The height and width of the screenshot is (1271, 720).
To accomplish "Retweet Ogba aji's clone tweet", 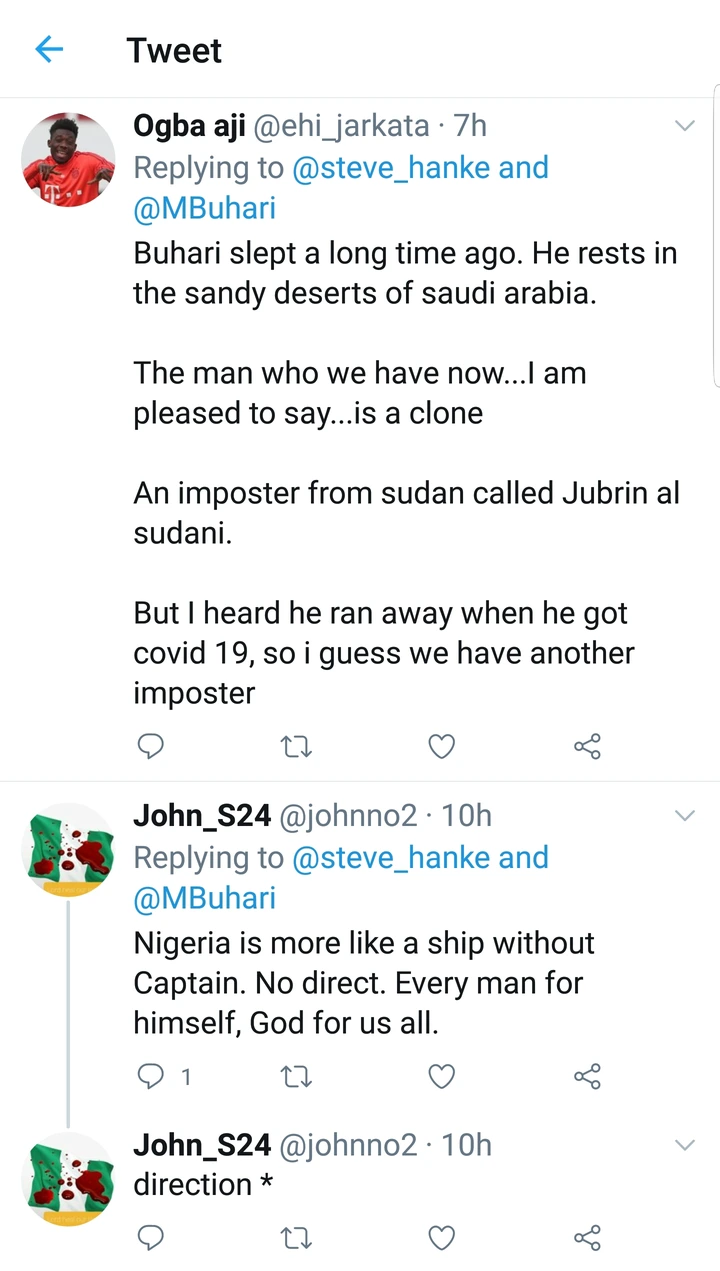I will (x=296, y=746).
